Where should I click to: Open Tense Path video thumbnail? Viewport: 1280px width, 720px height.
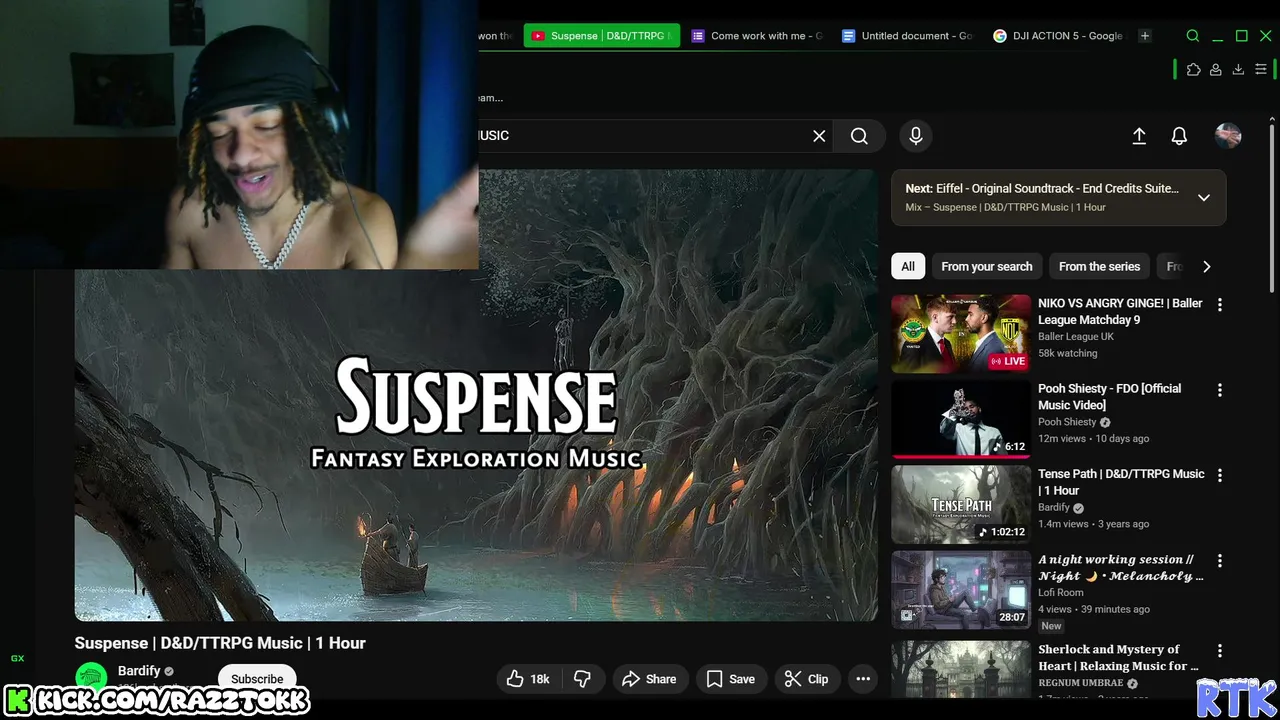[961, 504]
